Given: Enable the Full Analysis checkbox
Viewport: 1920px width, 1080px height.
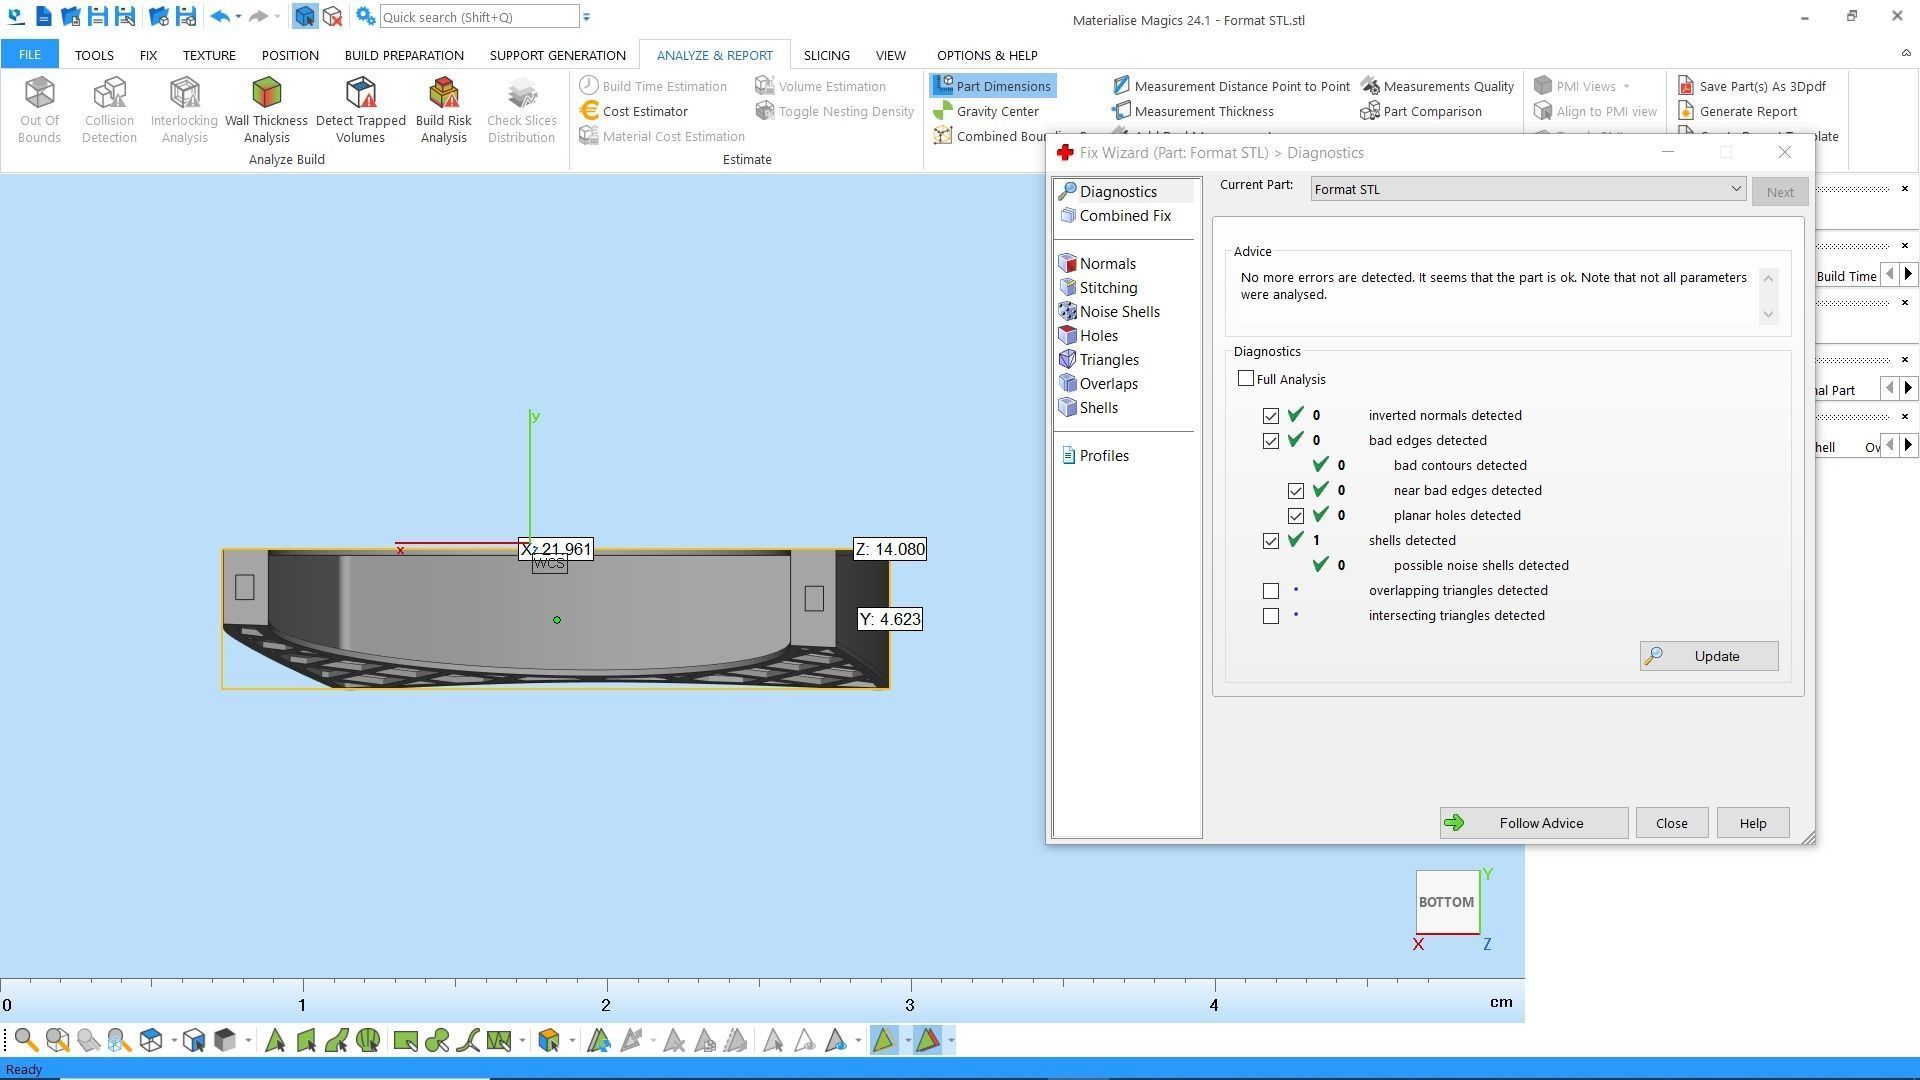Looking at the screenshot, I should (x=1246, y=379).
